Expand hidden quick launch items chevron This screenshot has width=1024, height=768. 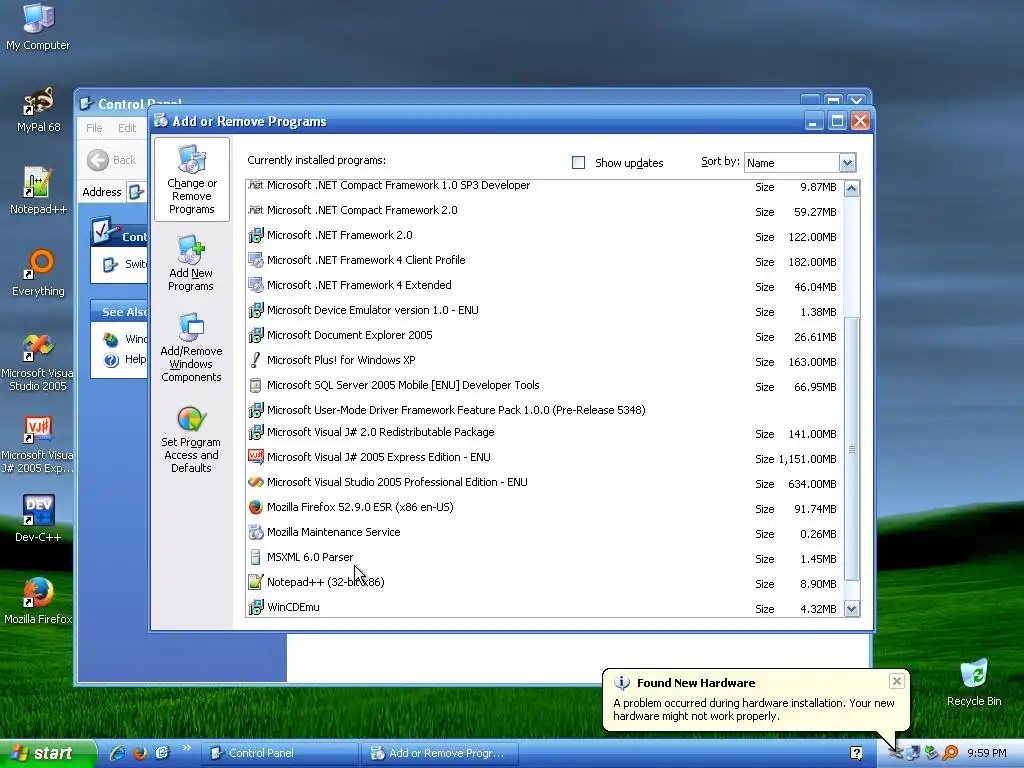pos(187,748)
